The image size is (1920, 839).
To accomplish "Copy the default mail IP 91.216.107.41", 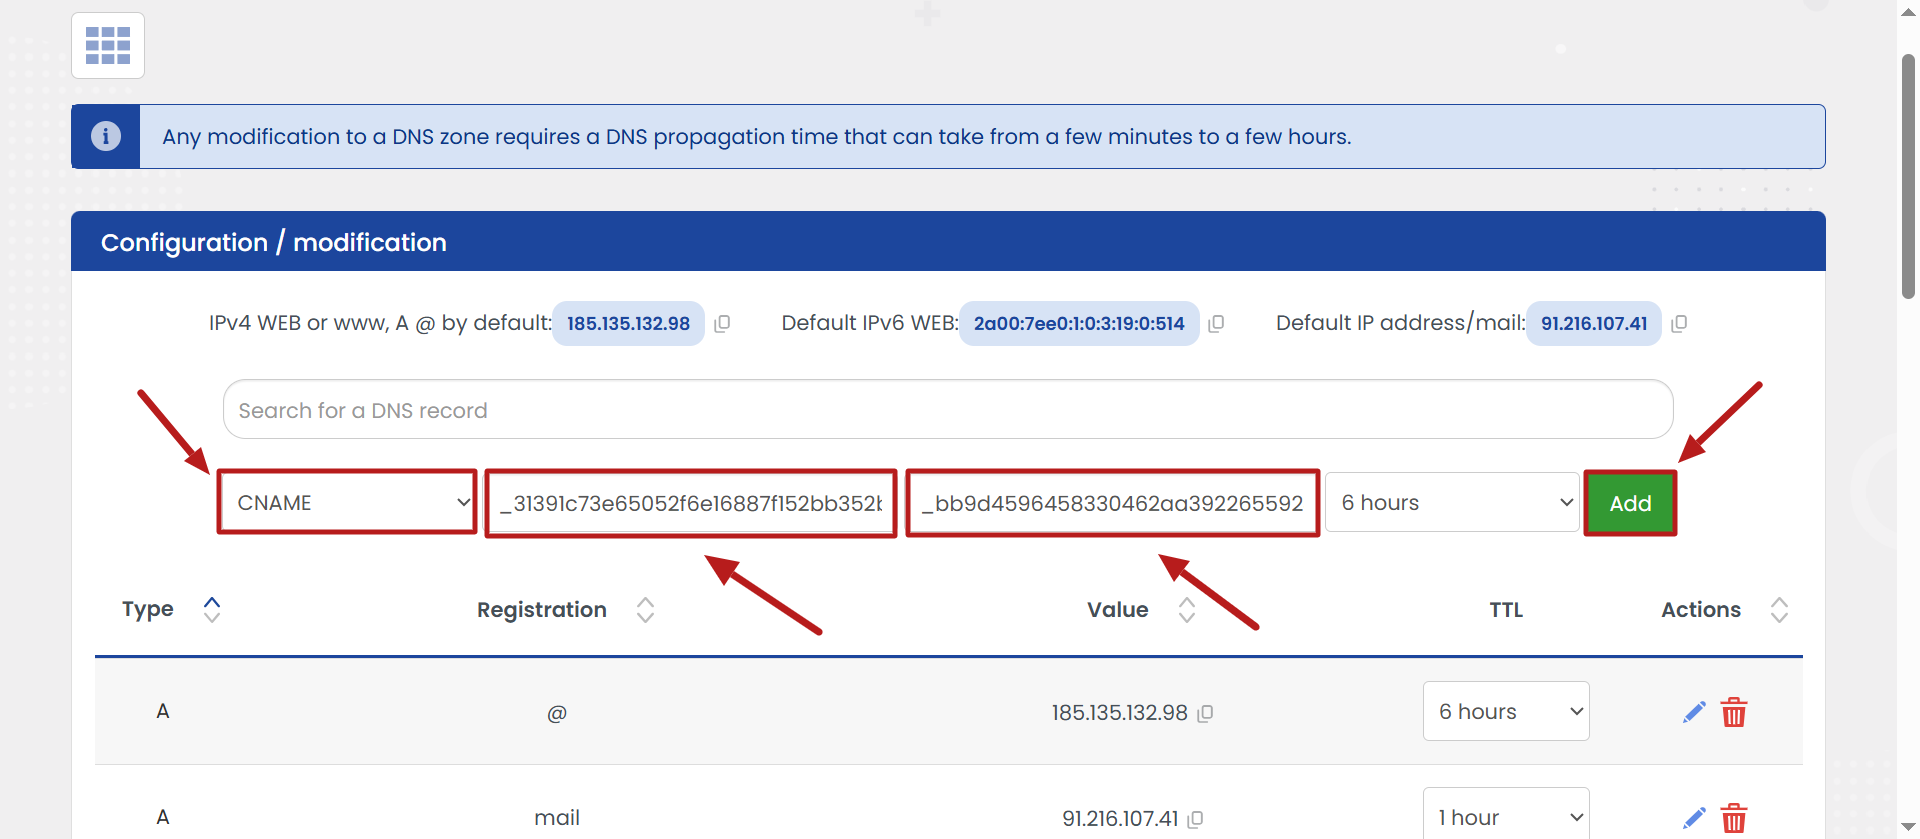I will [x=1679, y=323].
